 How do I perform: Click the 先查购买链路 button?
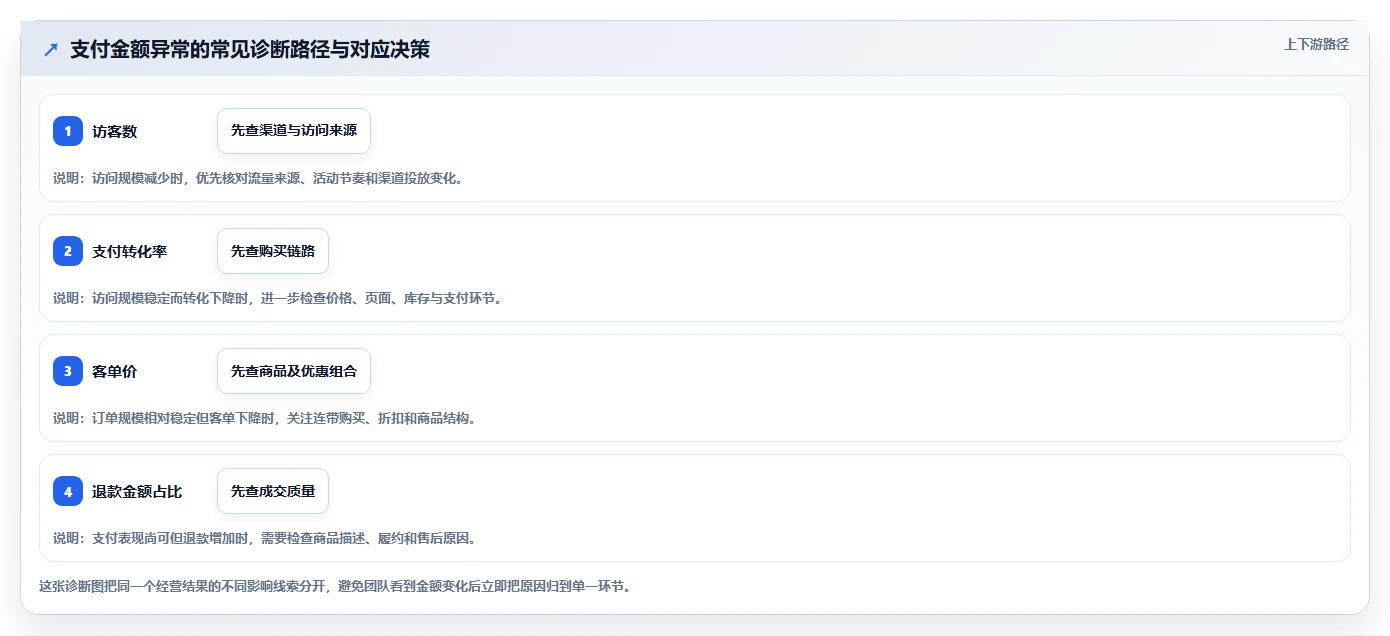tap(273, 251)
